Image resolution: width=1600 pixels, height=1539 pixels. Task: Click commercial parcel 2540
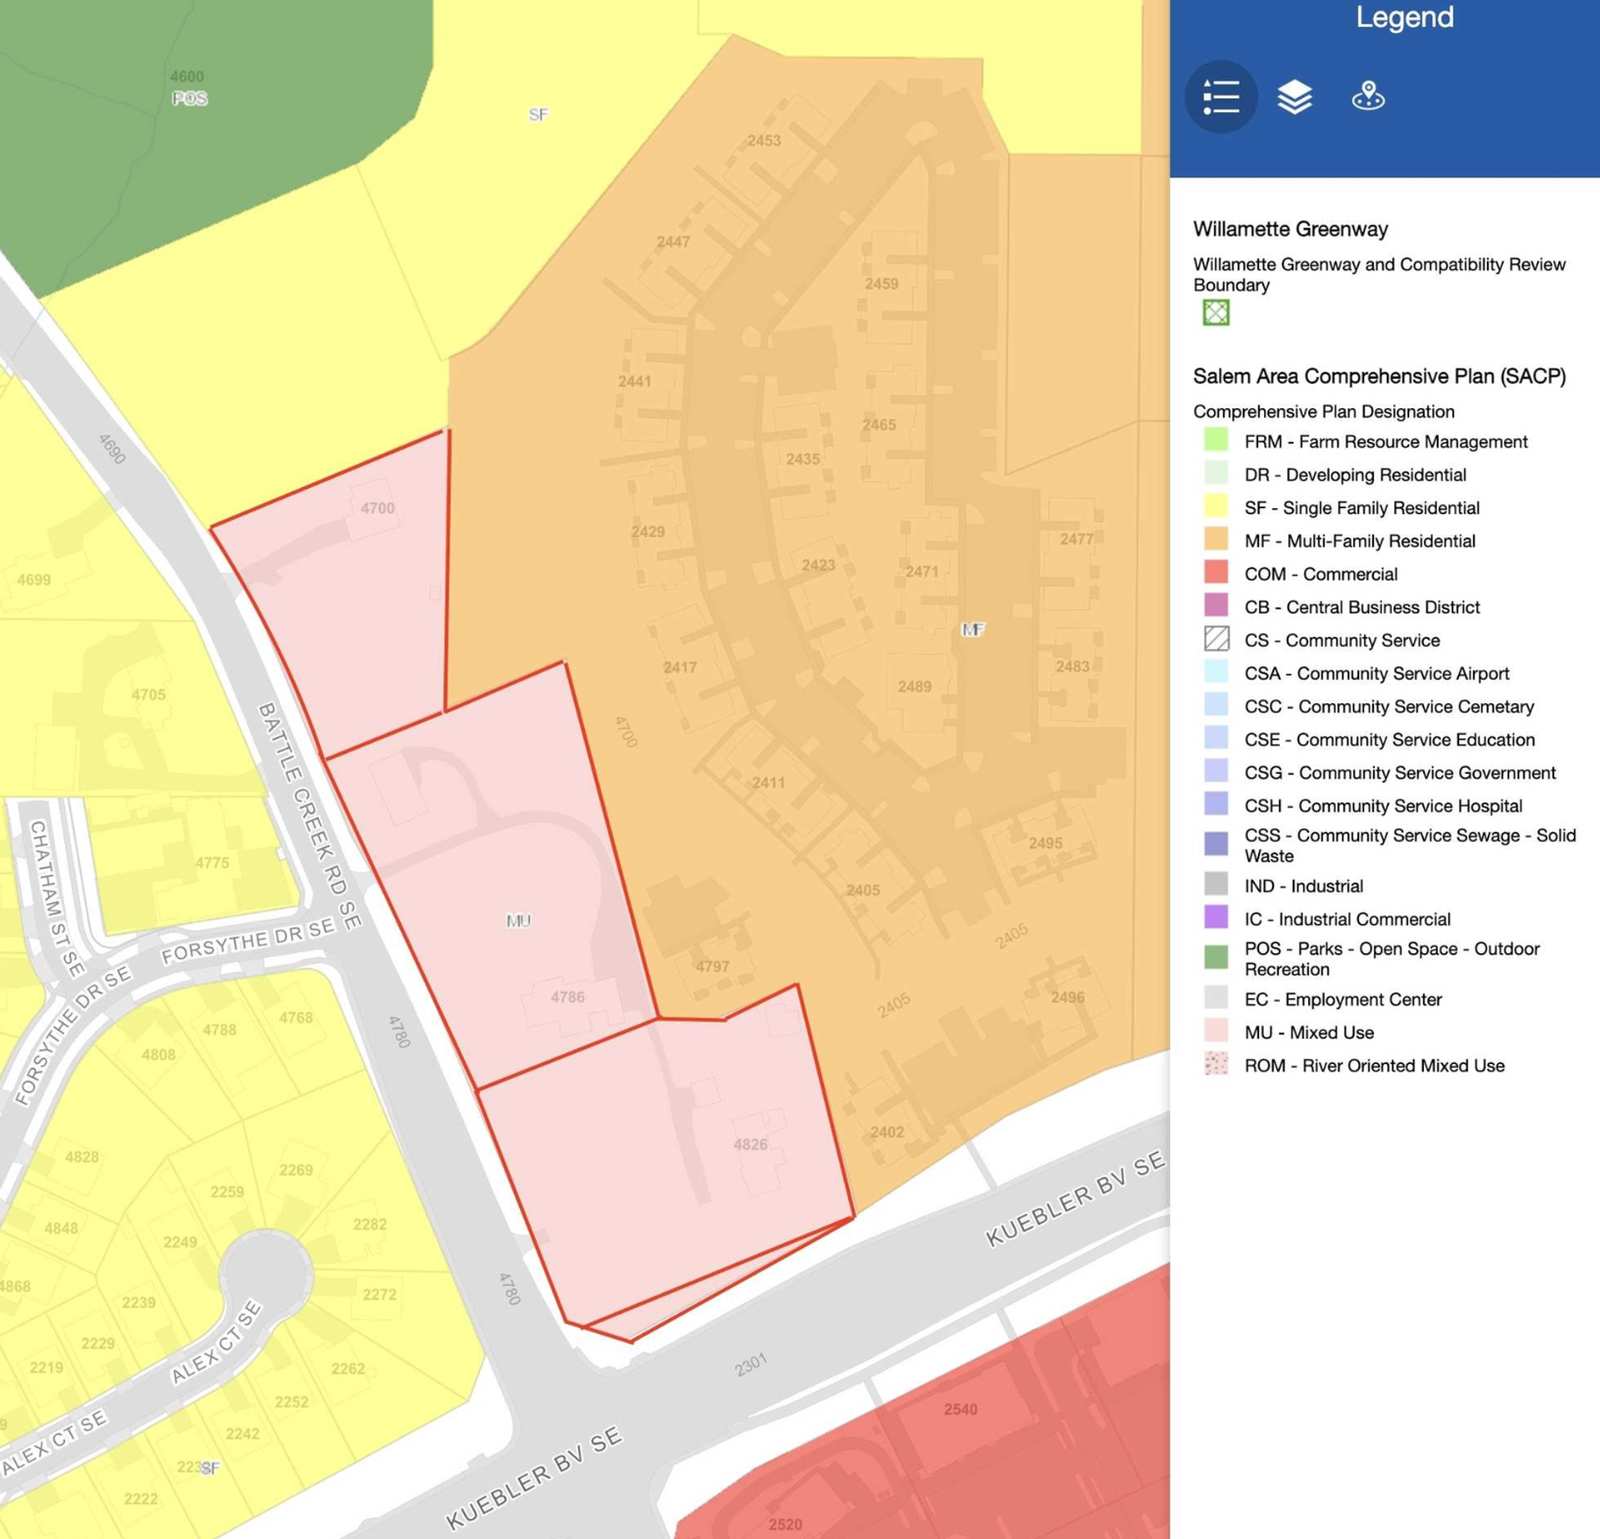tap(960, 1409)
